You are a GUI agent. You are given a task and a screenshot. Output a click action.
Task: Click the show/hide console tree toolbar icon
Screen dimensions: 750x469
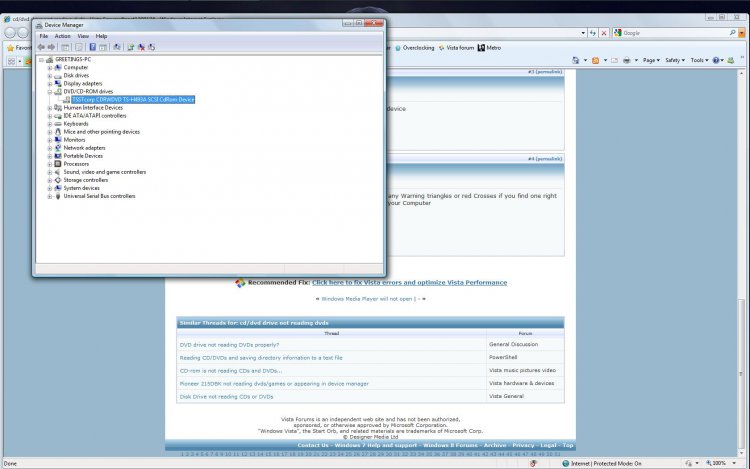[65, 47]
